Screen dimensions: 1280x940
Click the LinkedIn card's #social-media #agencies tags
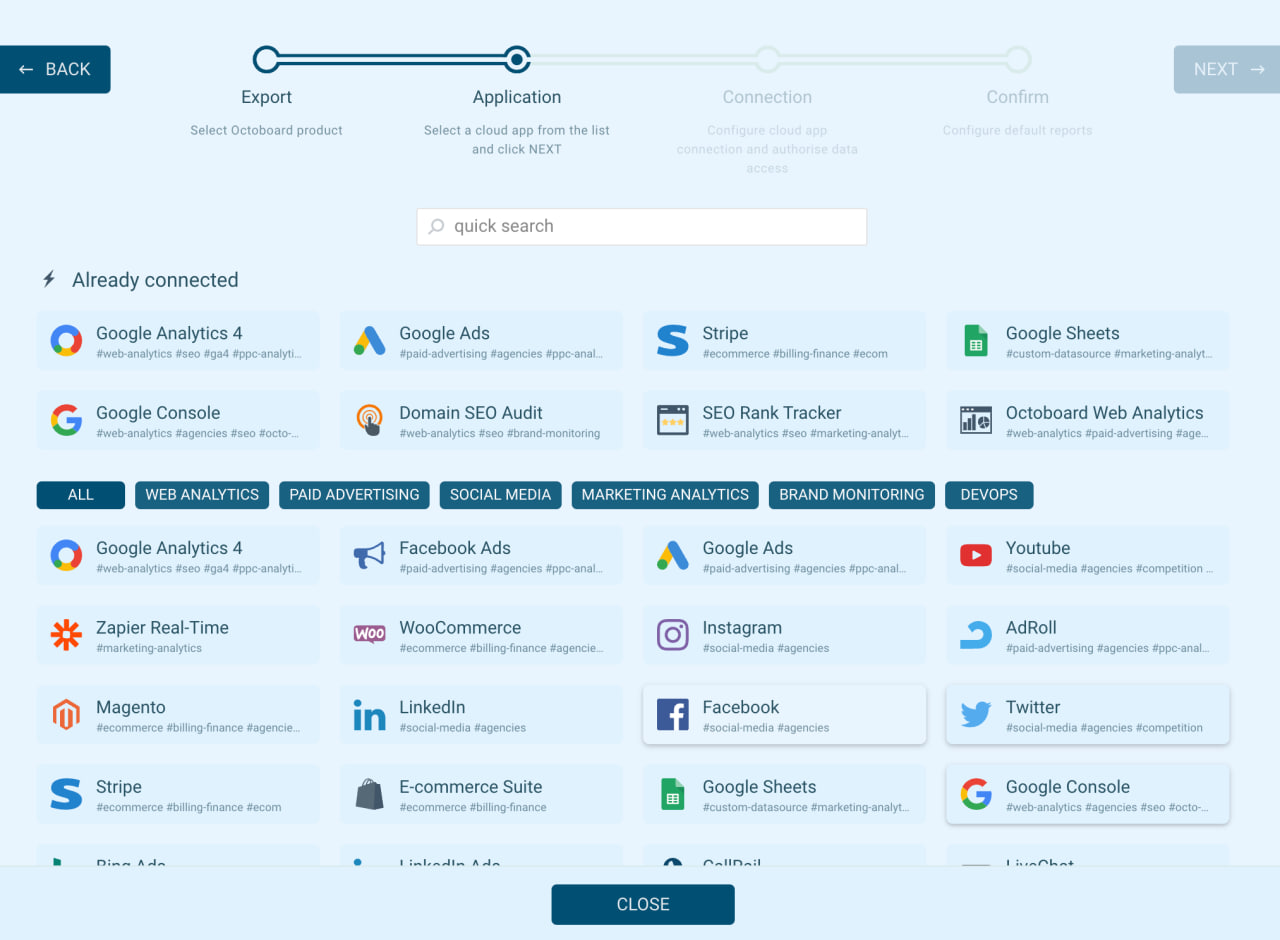coord(462,728)
